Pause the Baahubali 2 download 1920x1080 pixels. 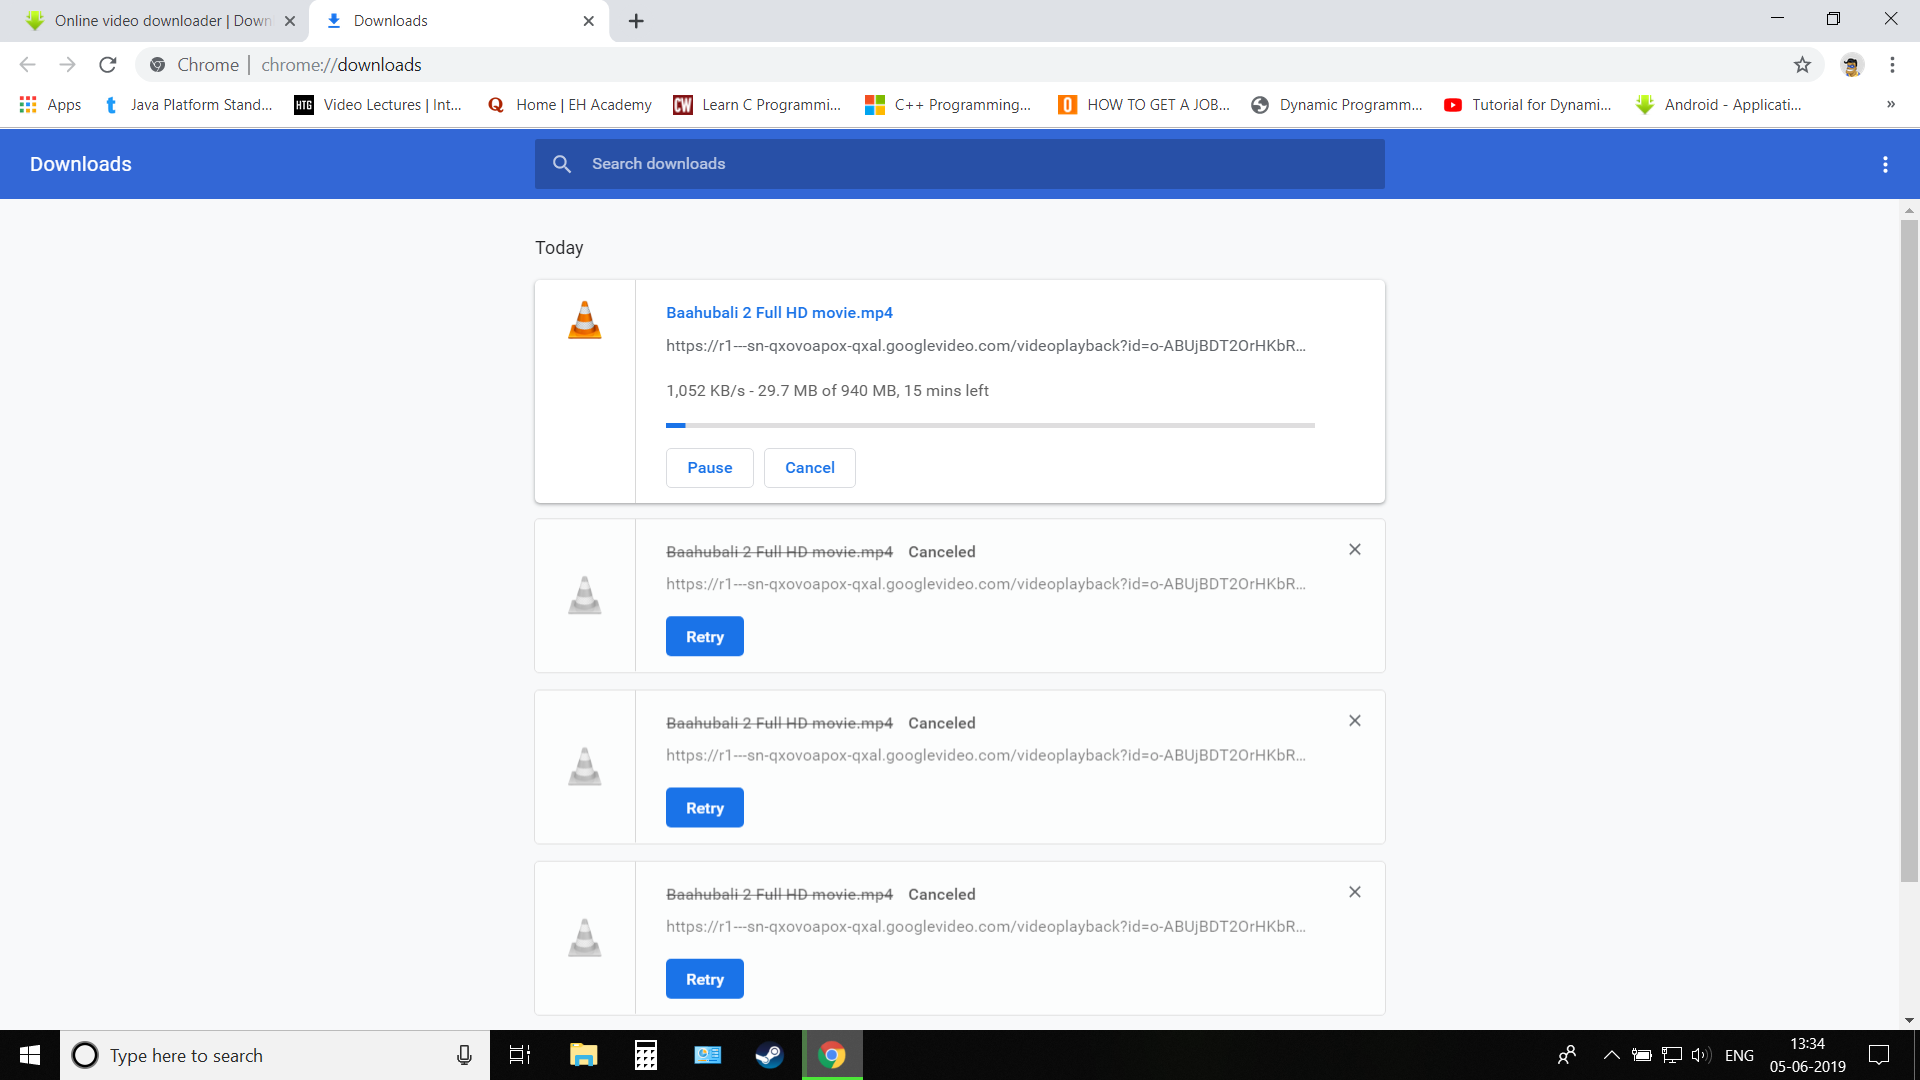coord(709,468)
